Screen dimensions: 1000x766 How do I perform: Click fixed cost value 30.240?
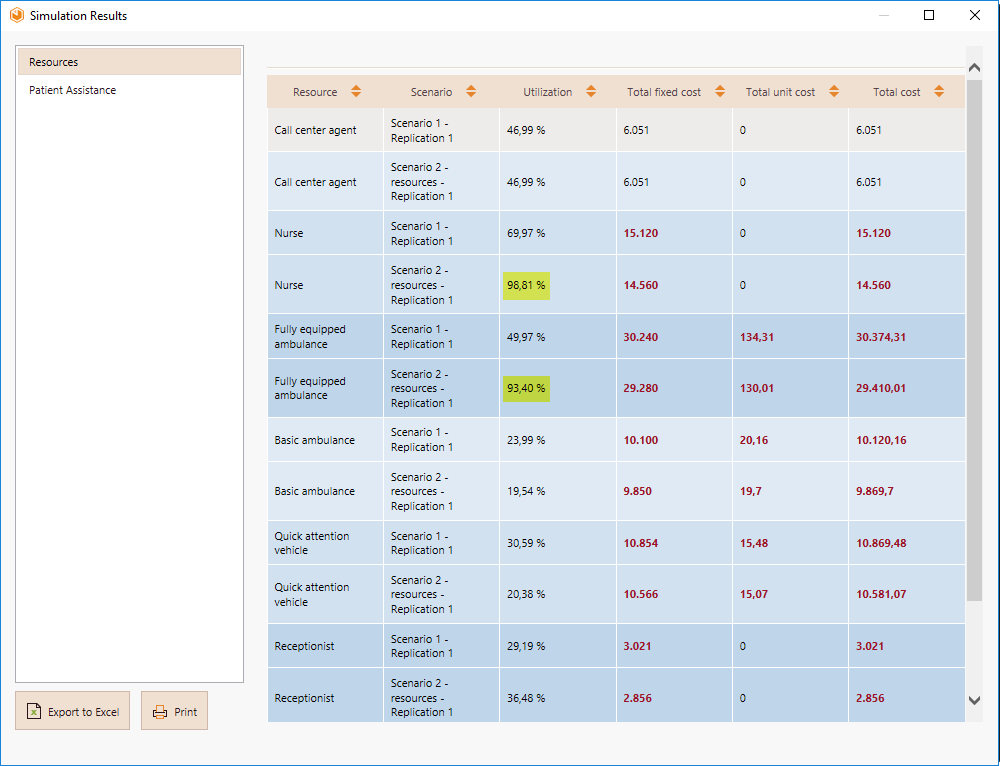tap(641, 337)
